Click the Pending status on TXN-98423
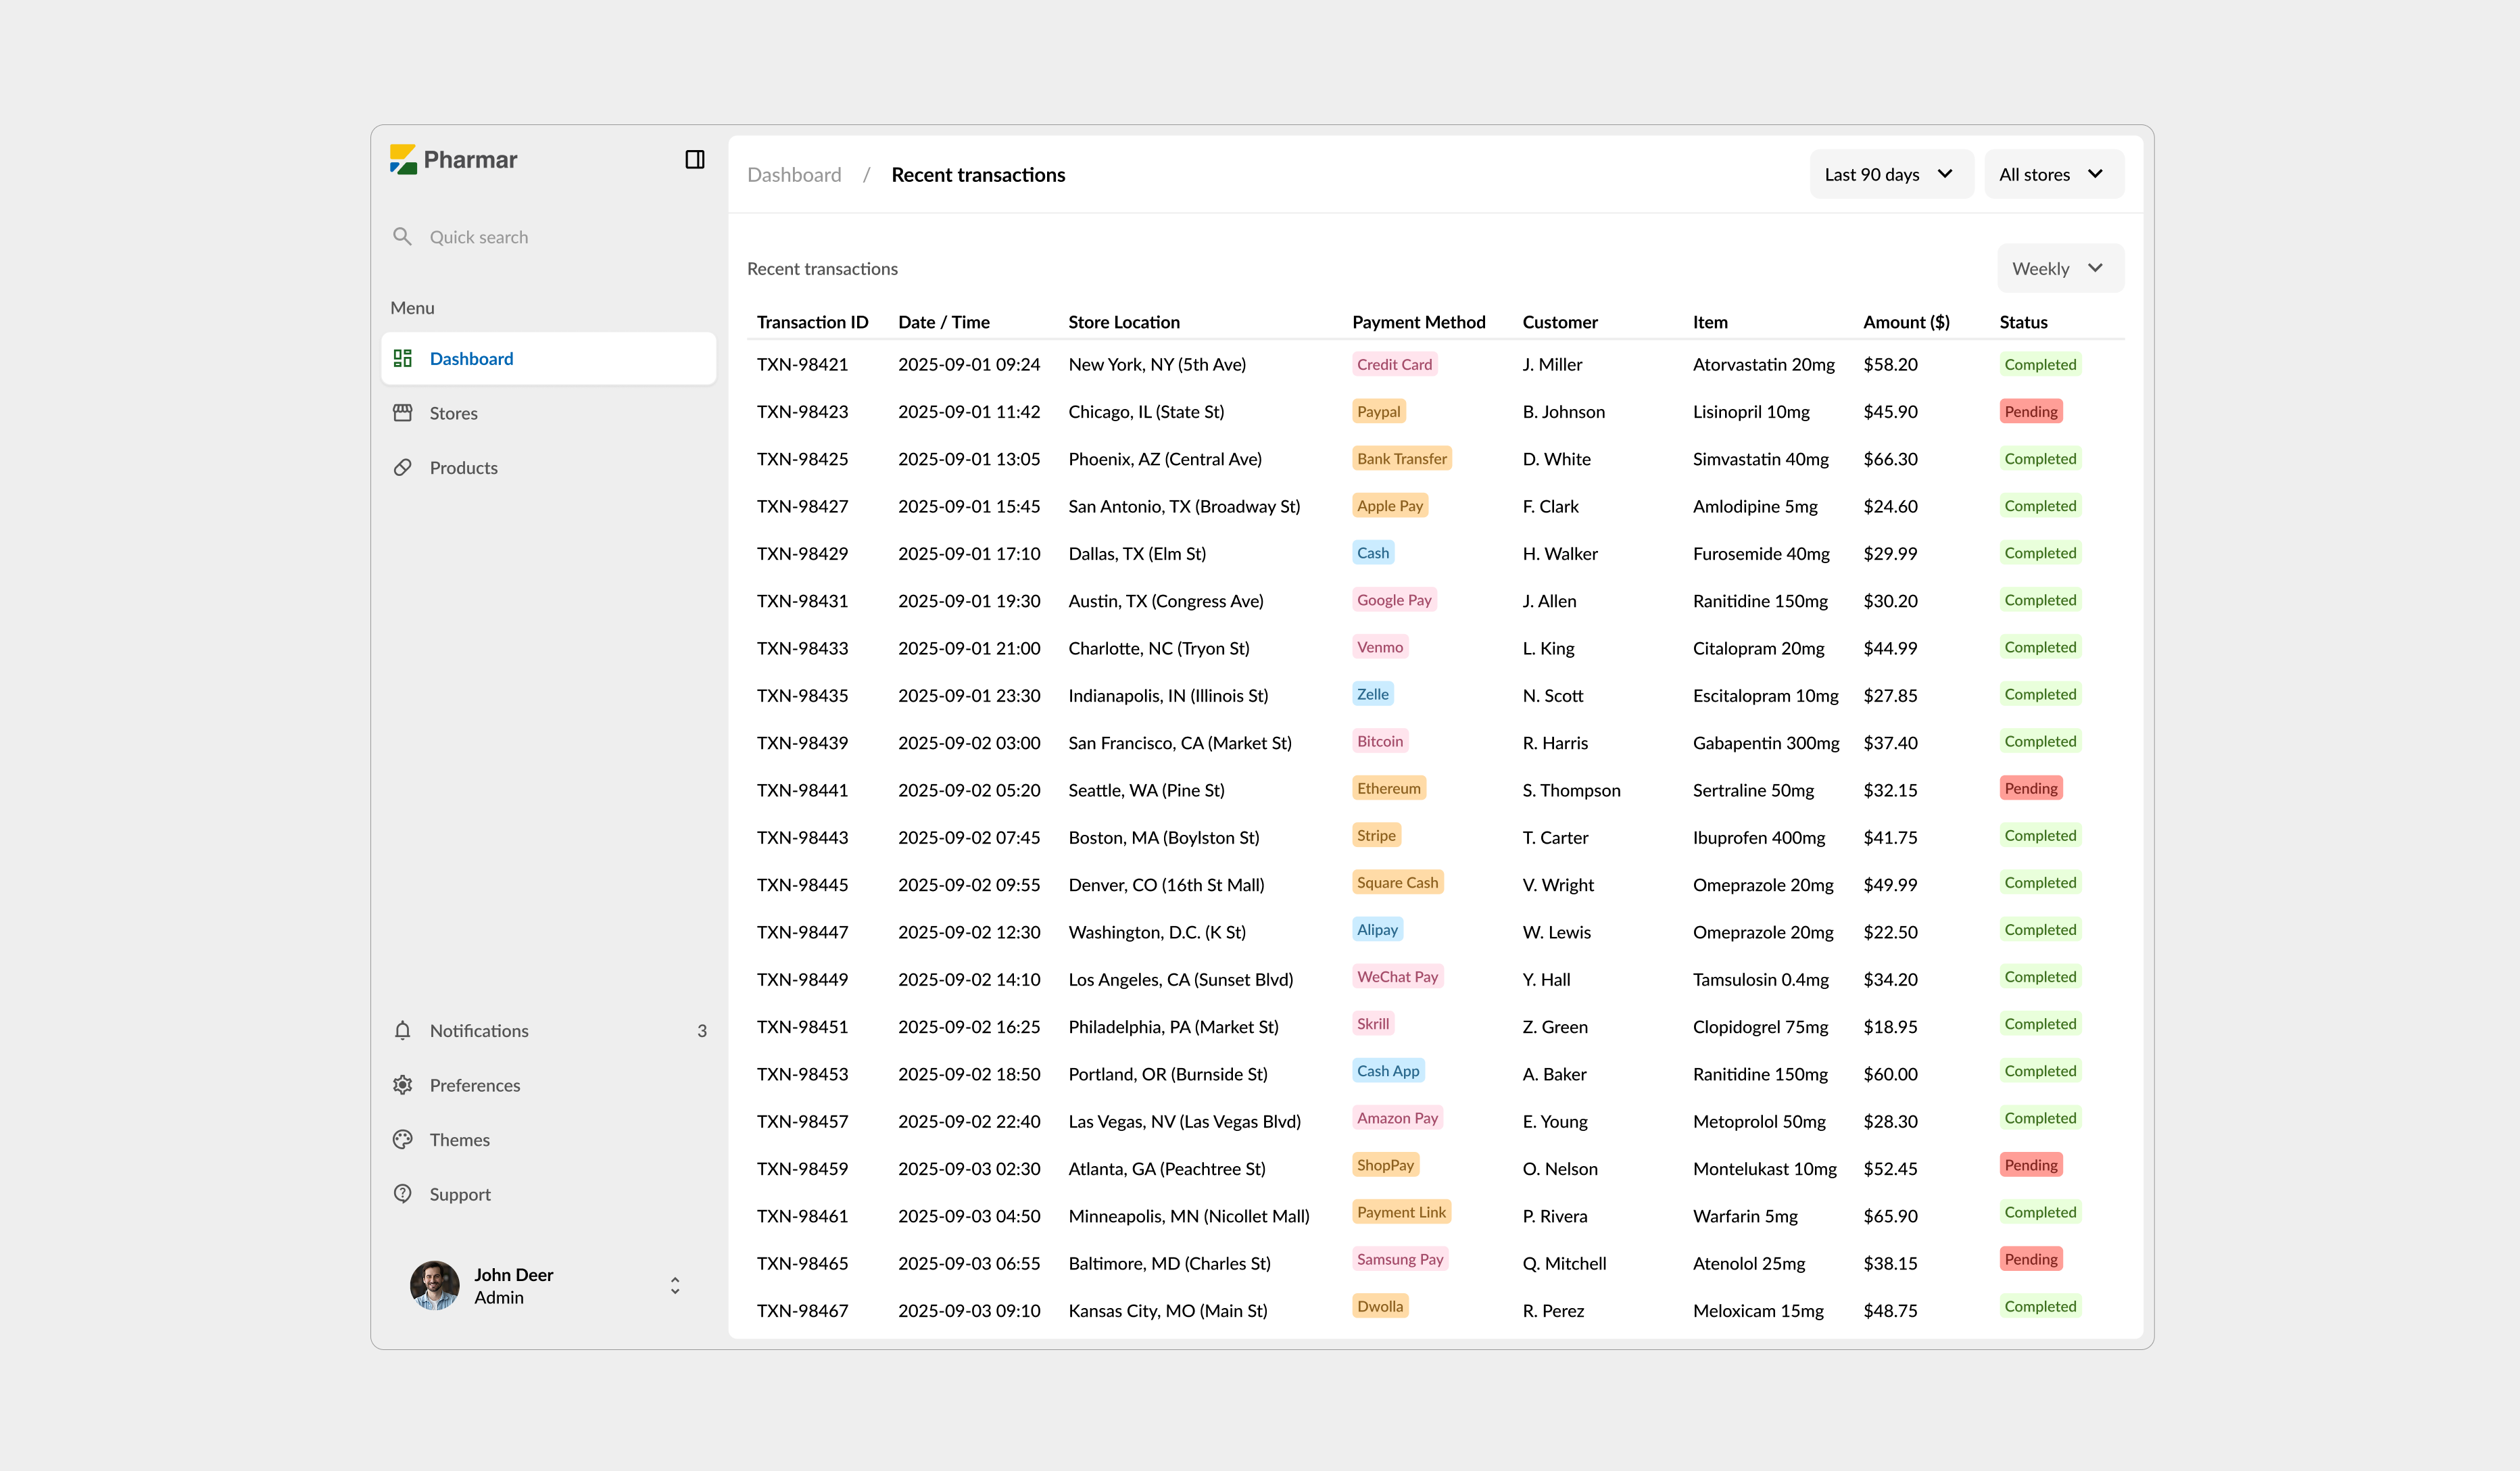2520x1471 pixels. (x=2030, y=412)
